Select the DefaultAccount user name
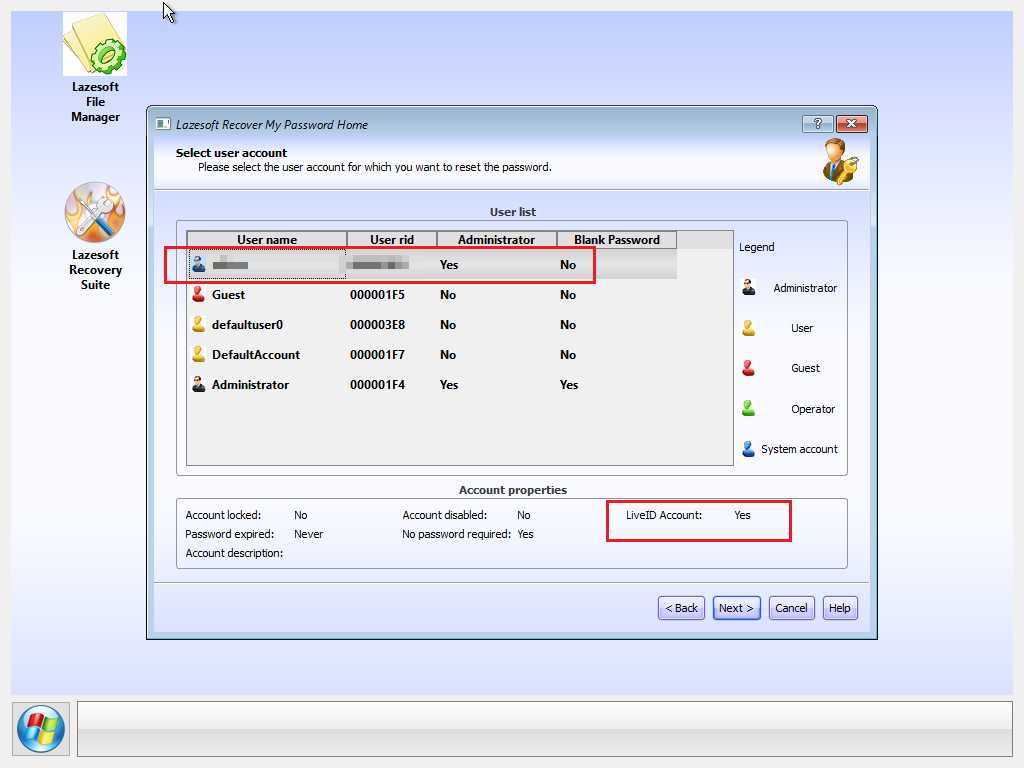This screenshot has width=1024, height=768. pyautogui.click(x=256, y=355)
